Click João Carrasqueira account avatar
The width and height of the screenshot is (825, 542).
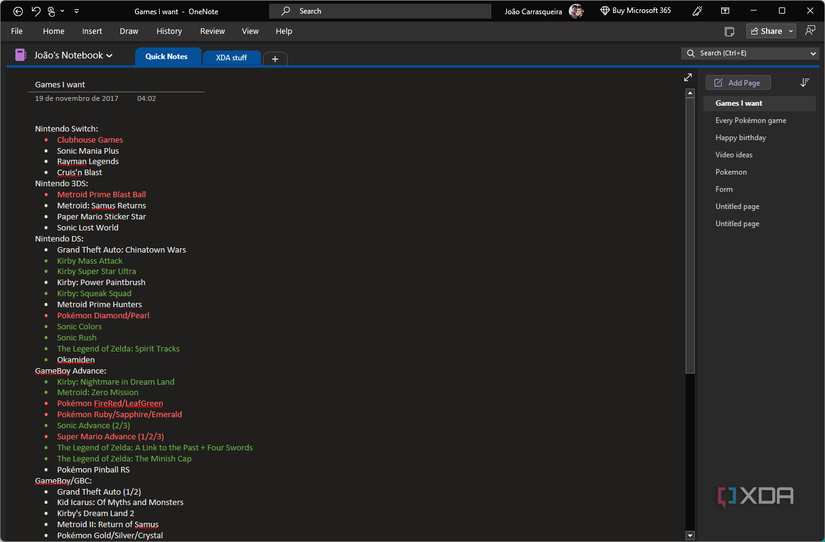tap(576, 11)
